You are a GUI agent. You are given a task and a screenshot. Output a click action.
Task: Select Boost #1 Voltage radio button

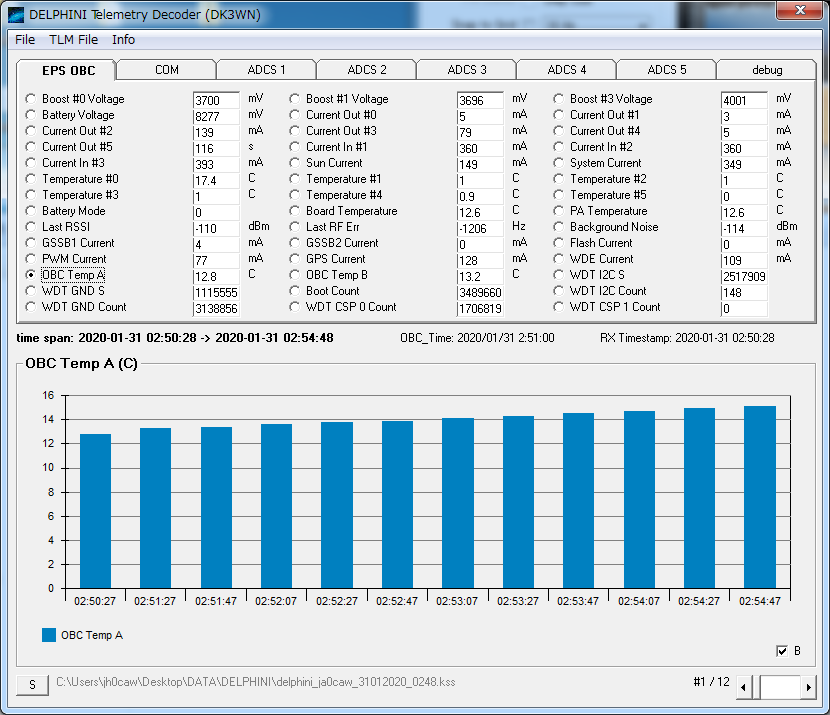tap(295, 99)
